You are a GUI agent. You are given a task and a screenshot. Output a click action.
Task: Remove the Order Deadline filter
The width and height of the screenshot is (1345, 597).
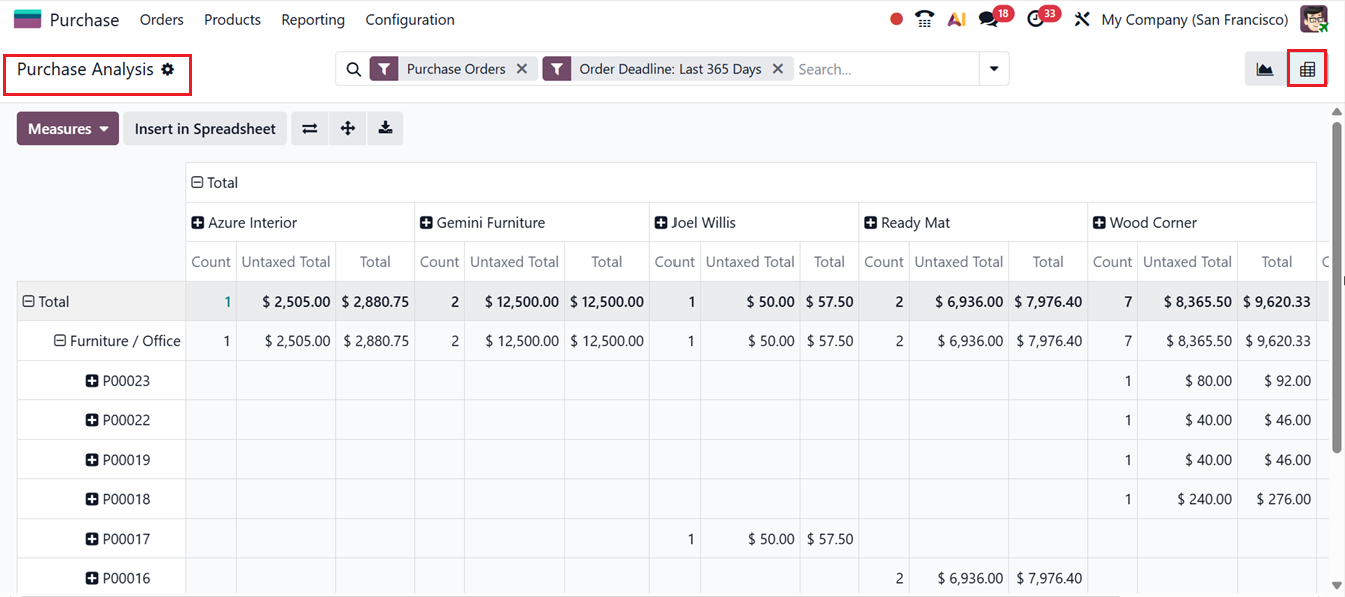click(778, 69)
